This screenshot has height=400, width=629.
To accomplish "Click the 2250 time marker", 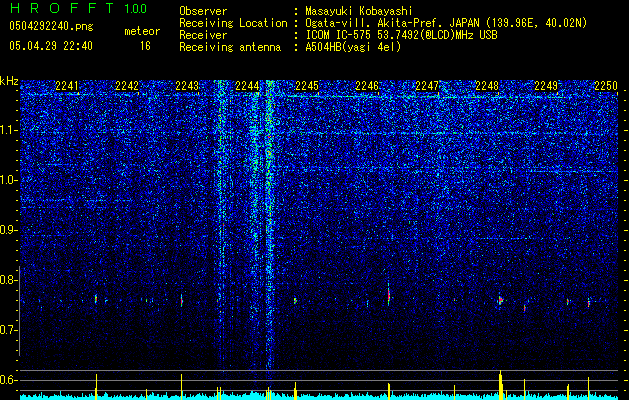I will click(606, 86).
